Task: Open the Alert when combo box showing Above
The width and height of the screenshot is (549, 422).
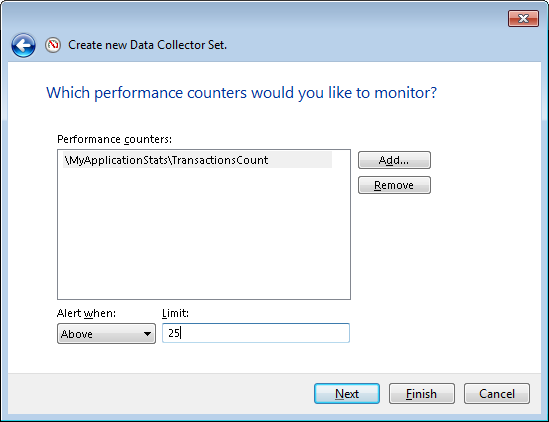Action: pyautogui.click(x=106, y=333)
